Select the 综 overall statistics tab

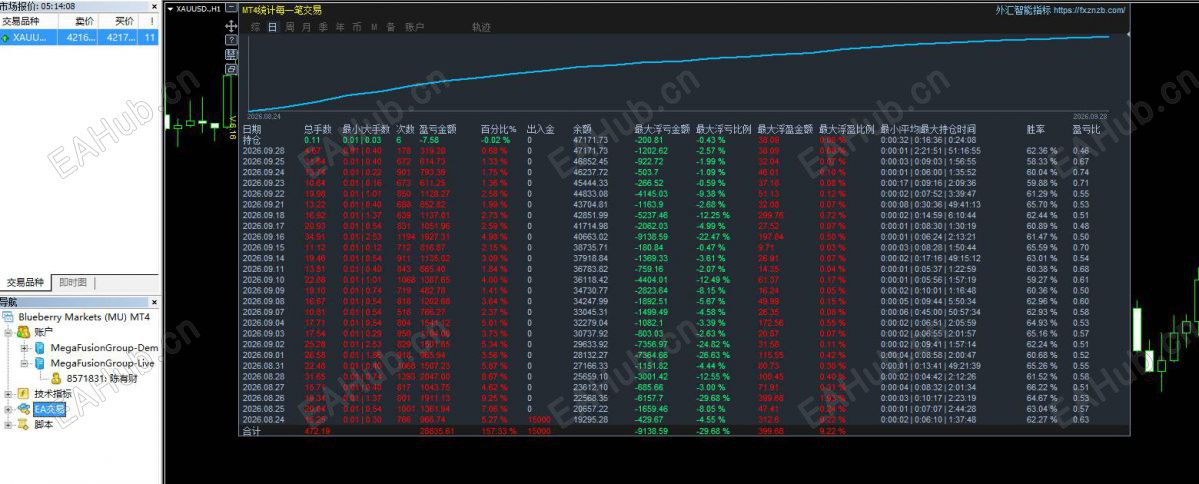click(x=255, y=28)
